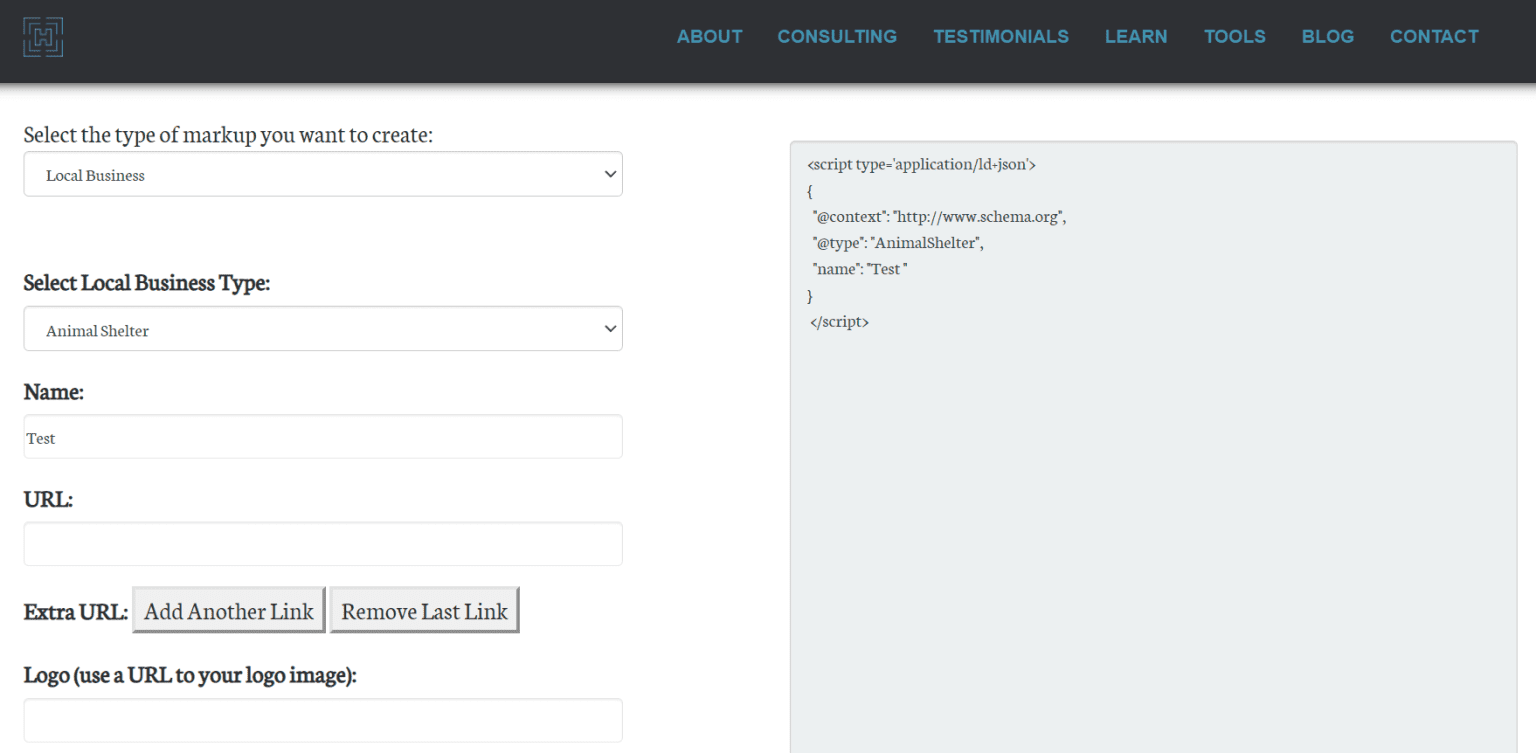Image resolution: width=1536 pixels, height=753 pixels.
Task: Click the logo URL input field
Action: (322, 719)
